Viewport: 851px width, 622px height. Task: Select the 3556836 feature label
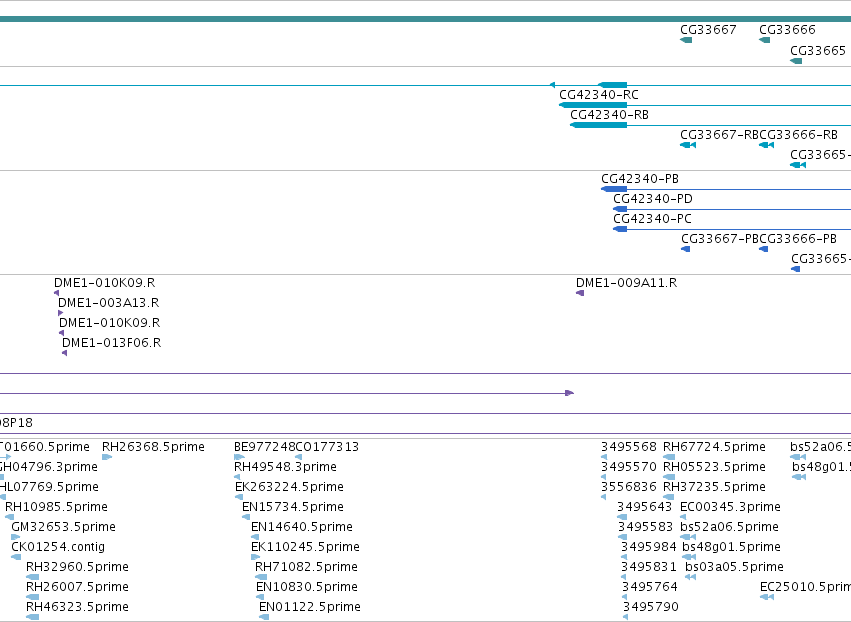pyautogui.click(x=628, y=487)
